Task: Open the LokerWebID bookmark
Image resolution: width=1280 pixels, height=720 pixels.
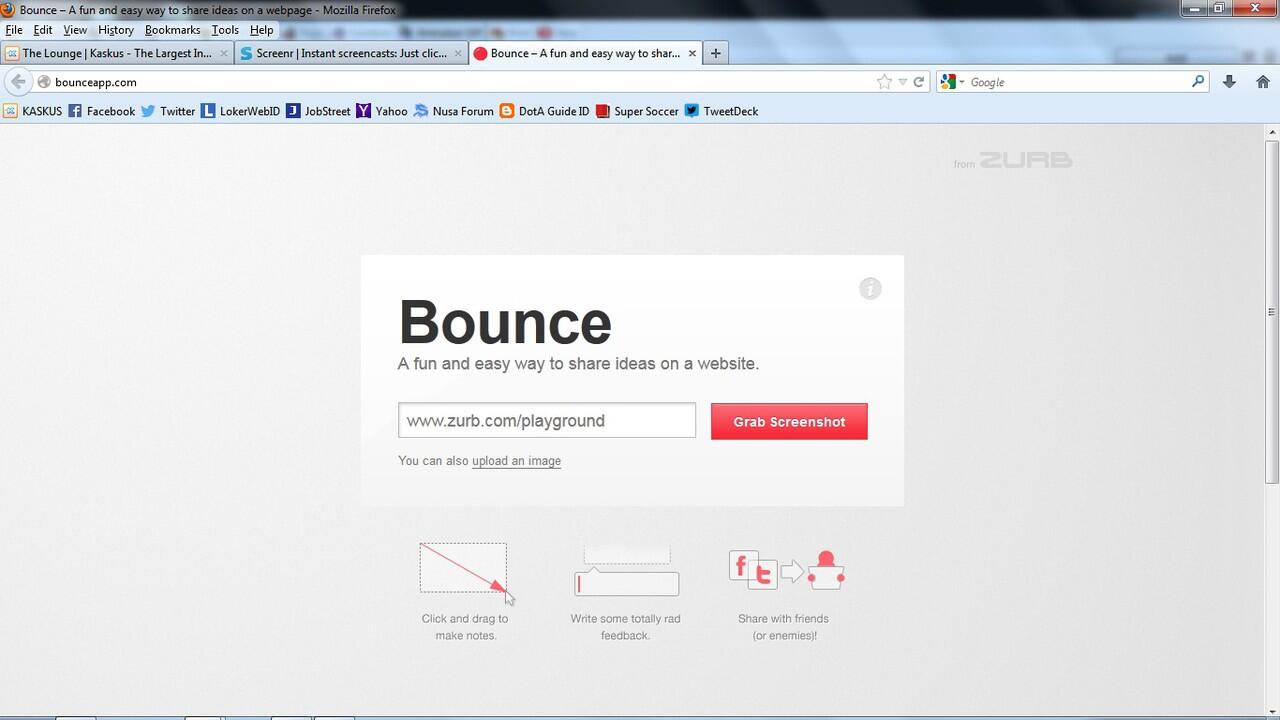Action: point(240,111)
